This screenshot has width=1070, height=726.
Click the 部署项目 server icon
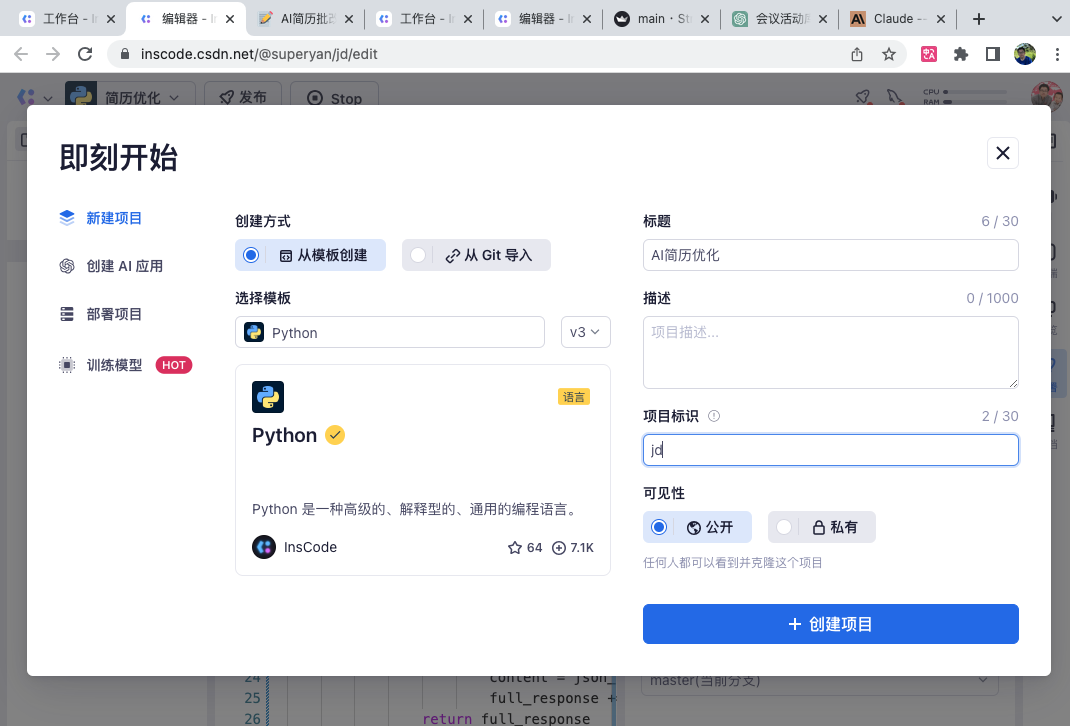click(x=67, y=314)
